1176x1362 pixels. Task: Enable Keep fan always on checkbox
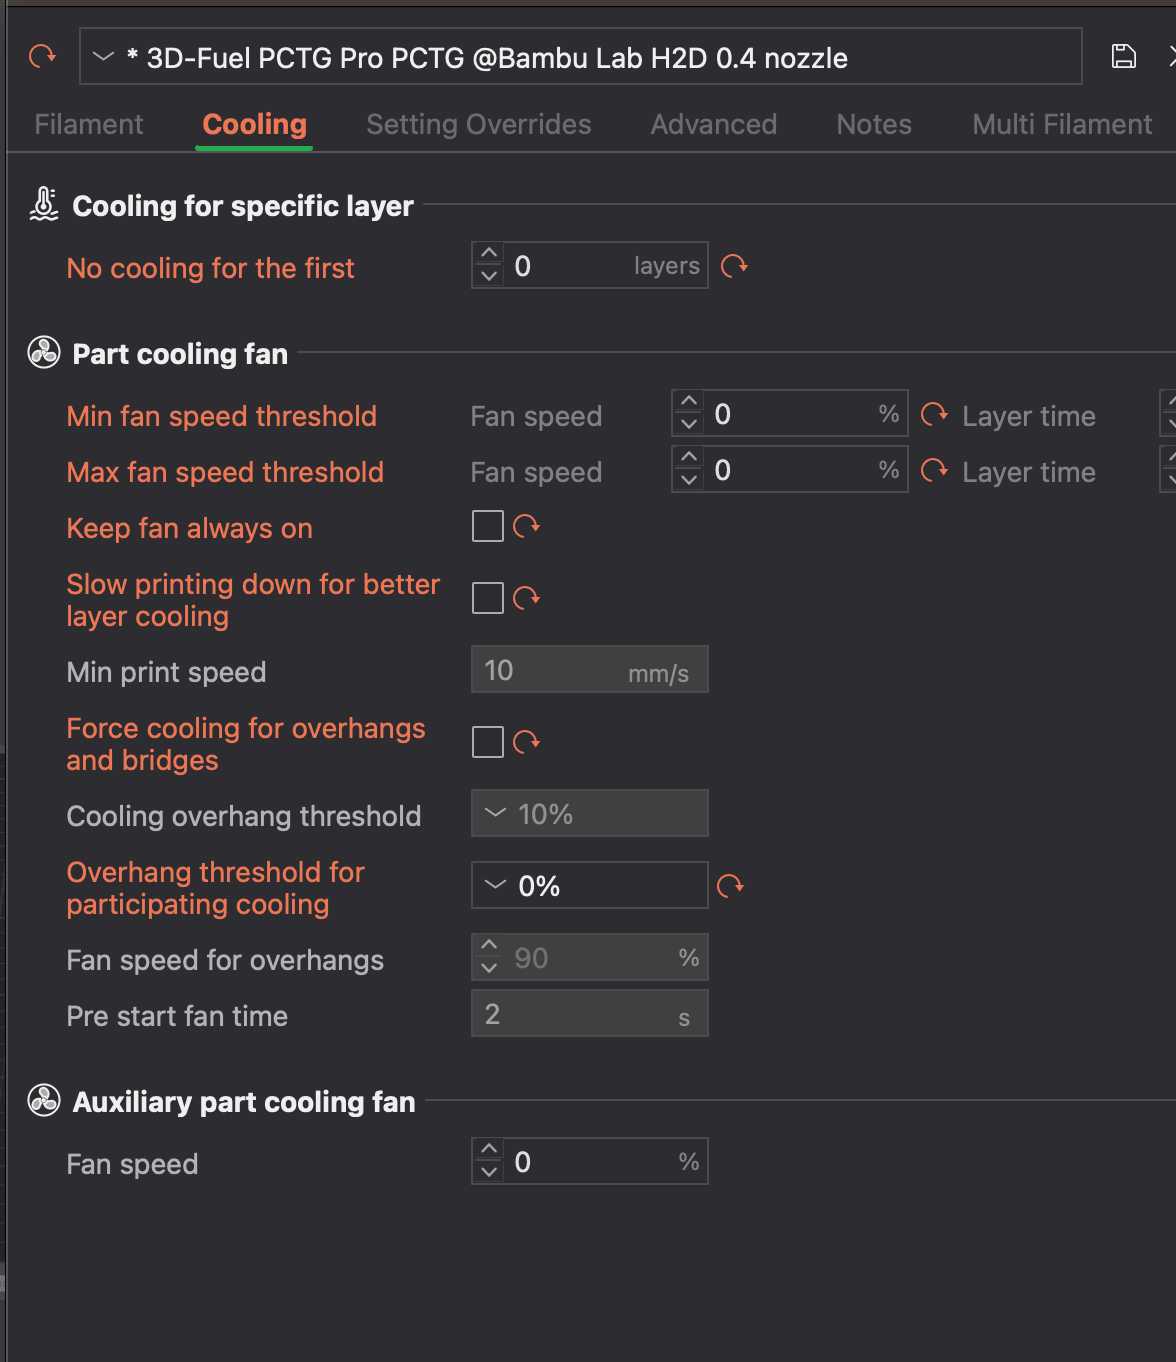click(488, 526)
